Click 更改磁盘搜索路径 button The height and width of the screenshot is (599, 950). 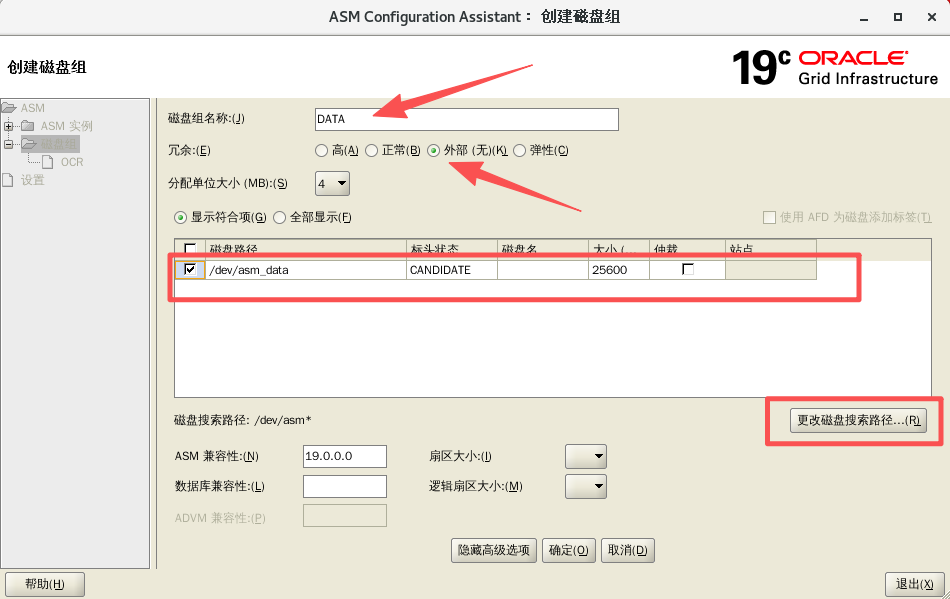tap(858, 420)
